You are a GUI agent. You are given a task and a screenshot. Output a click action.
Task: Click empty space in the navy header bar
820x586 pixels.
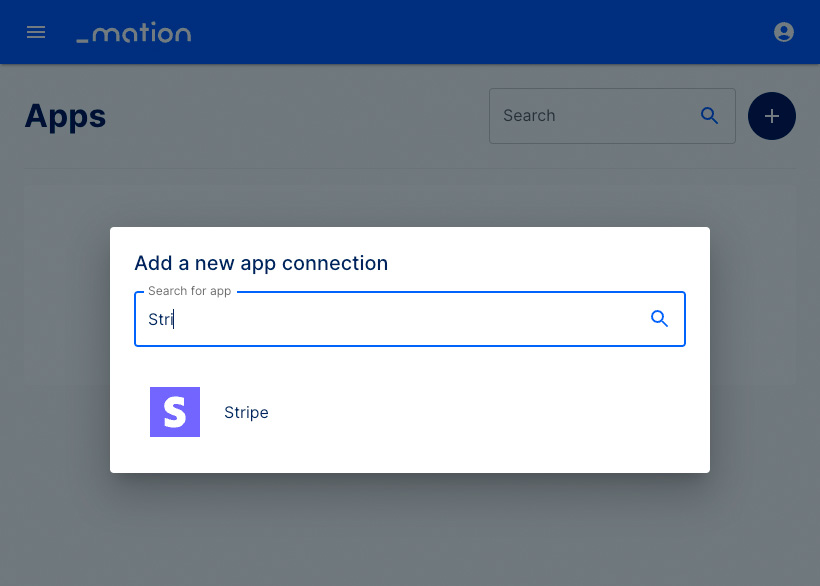pos(471,32)
